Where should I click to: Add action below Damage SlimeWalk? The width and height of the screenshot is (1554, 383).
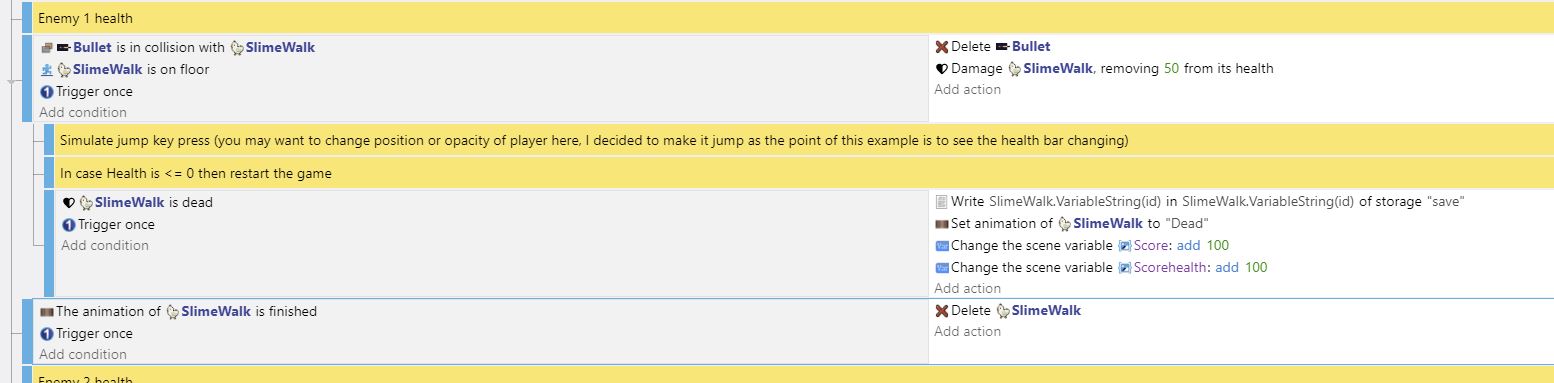click(967, 90)
